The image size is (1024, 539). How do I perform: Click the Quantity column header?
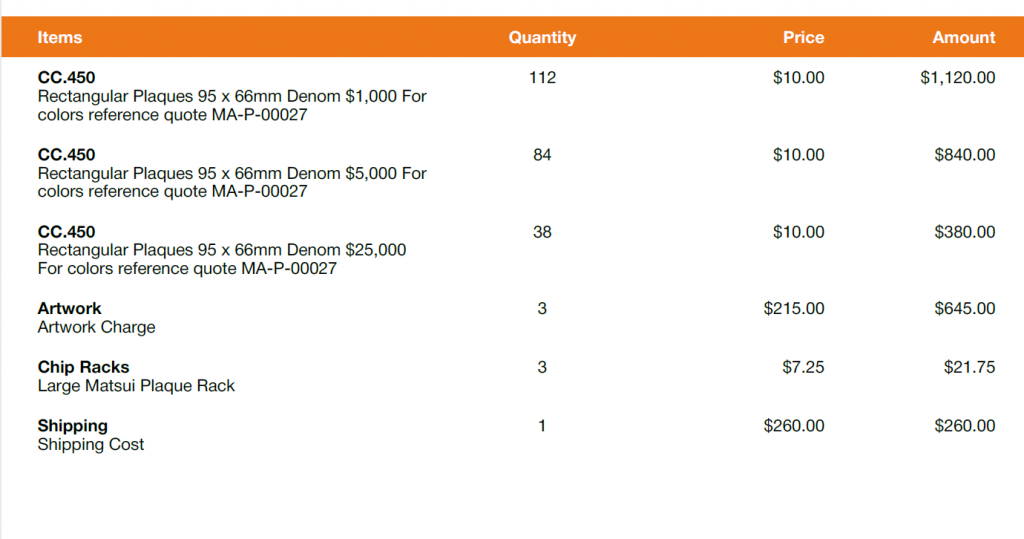click(542, 38)
